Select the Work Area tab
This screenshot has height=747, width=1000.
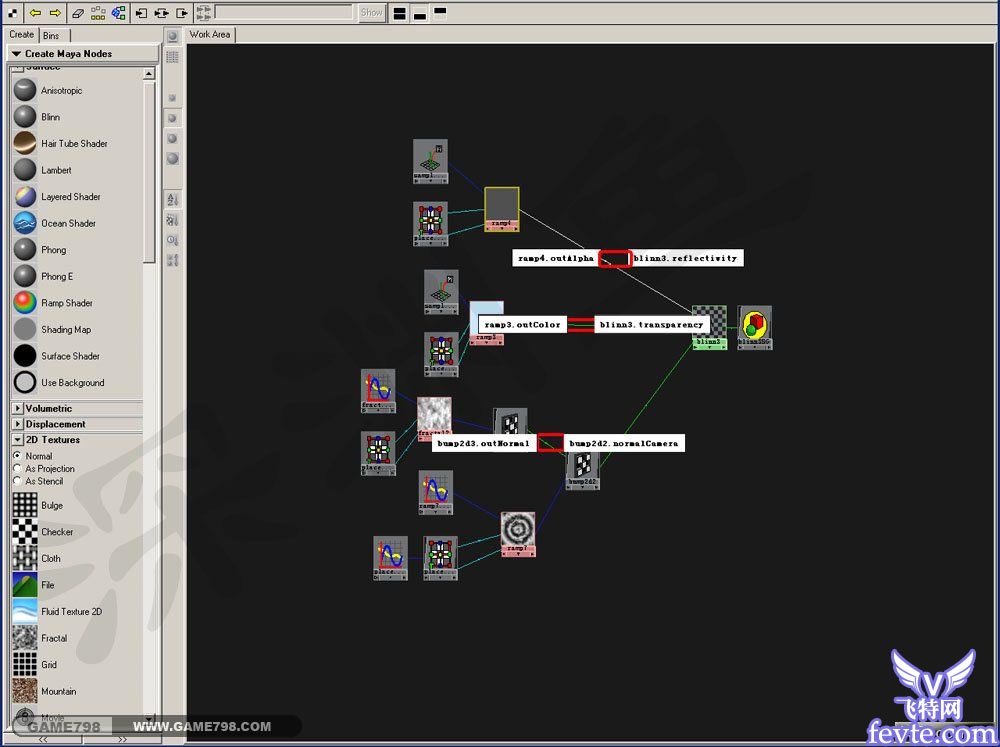(x=210, y=34)
